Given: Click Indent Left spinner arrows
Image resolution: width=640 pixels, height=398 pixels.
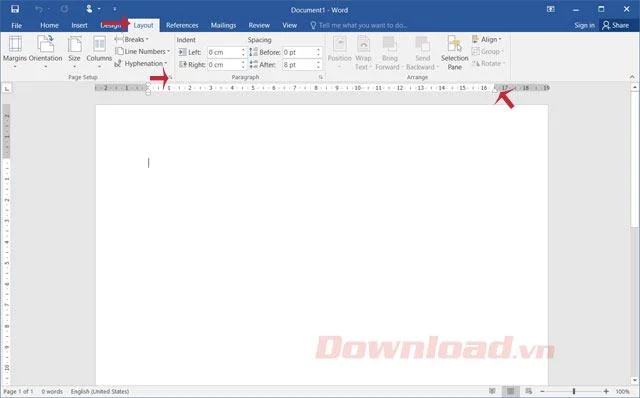Looking at the screenshot, I should click(x=243, y=52).
